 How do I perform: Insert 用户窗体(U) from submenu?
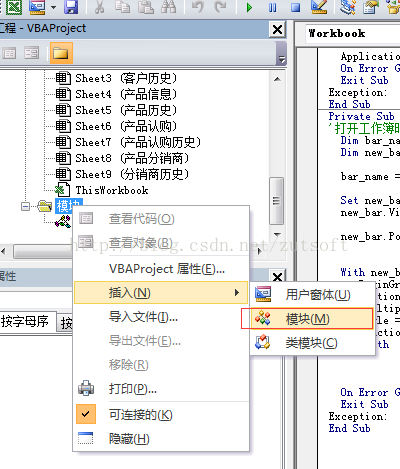click(313, 295)
